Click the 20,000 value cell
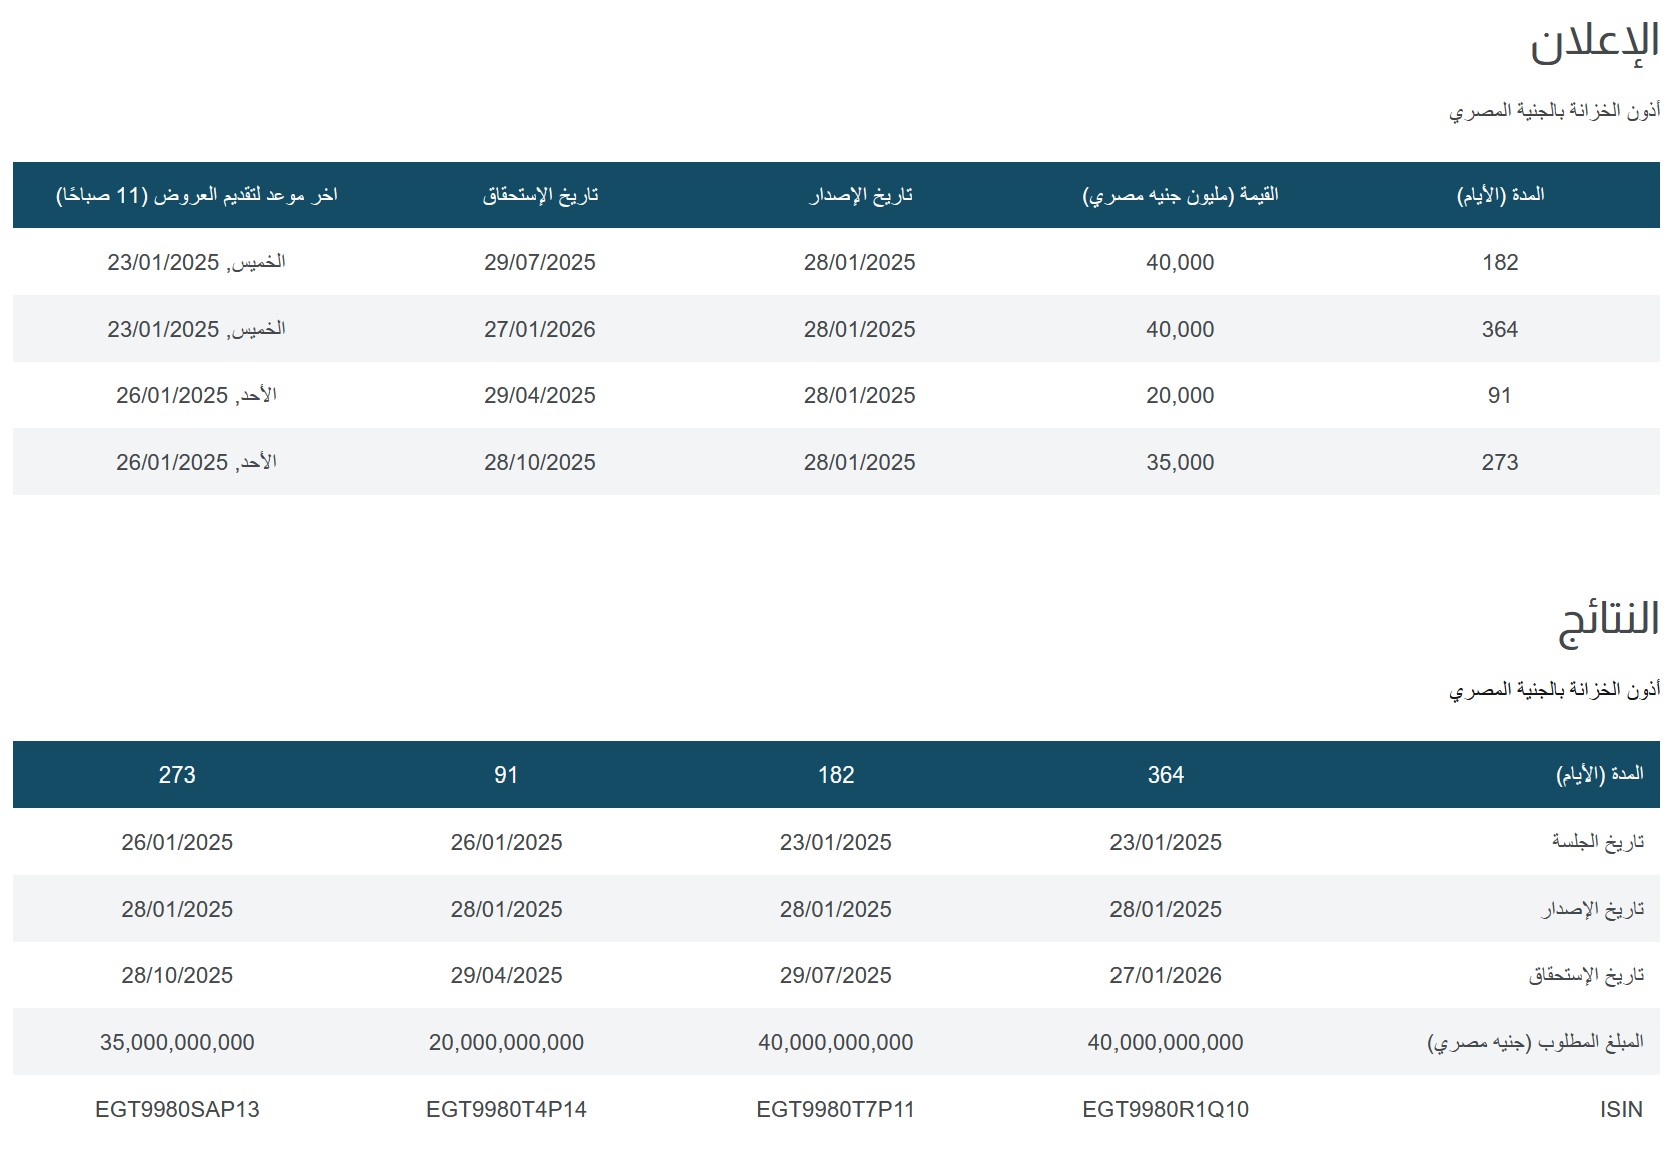 [1180, 395]
